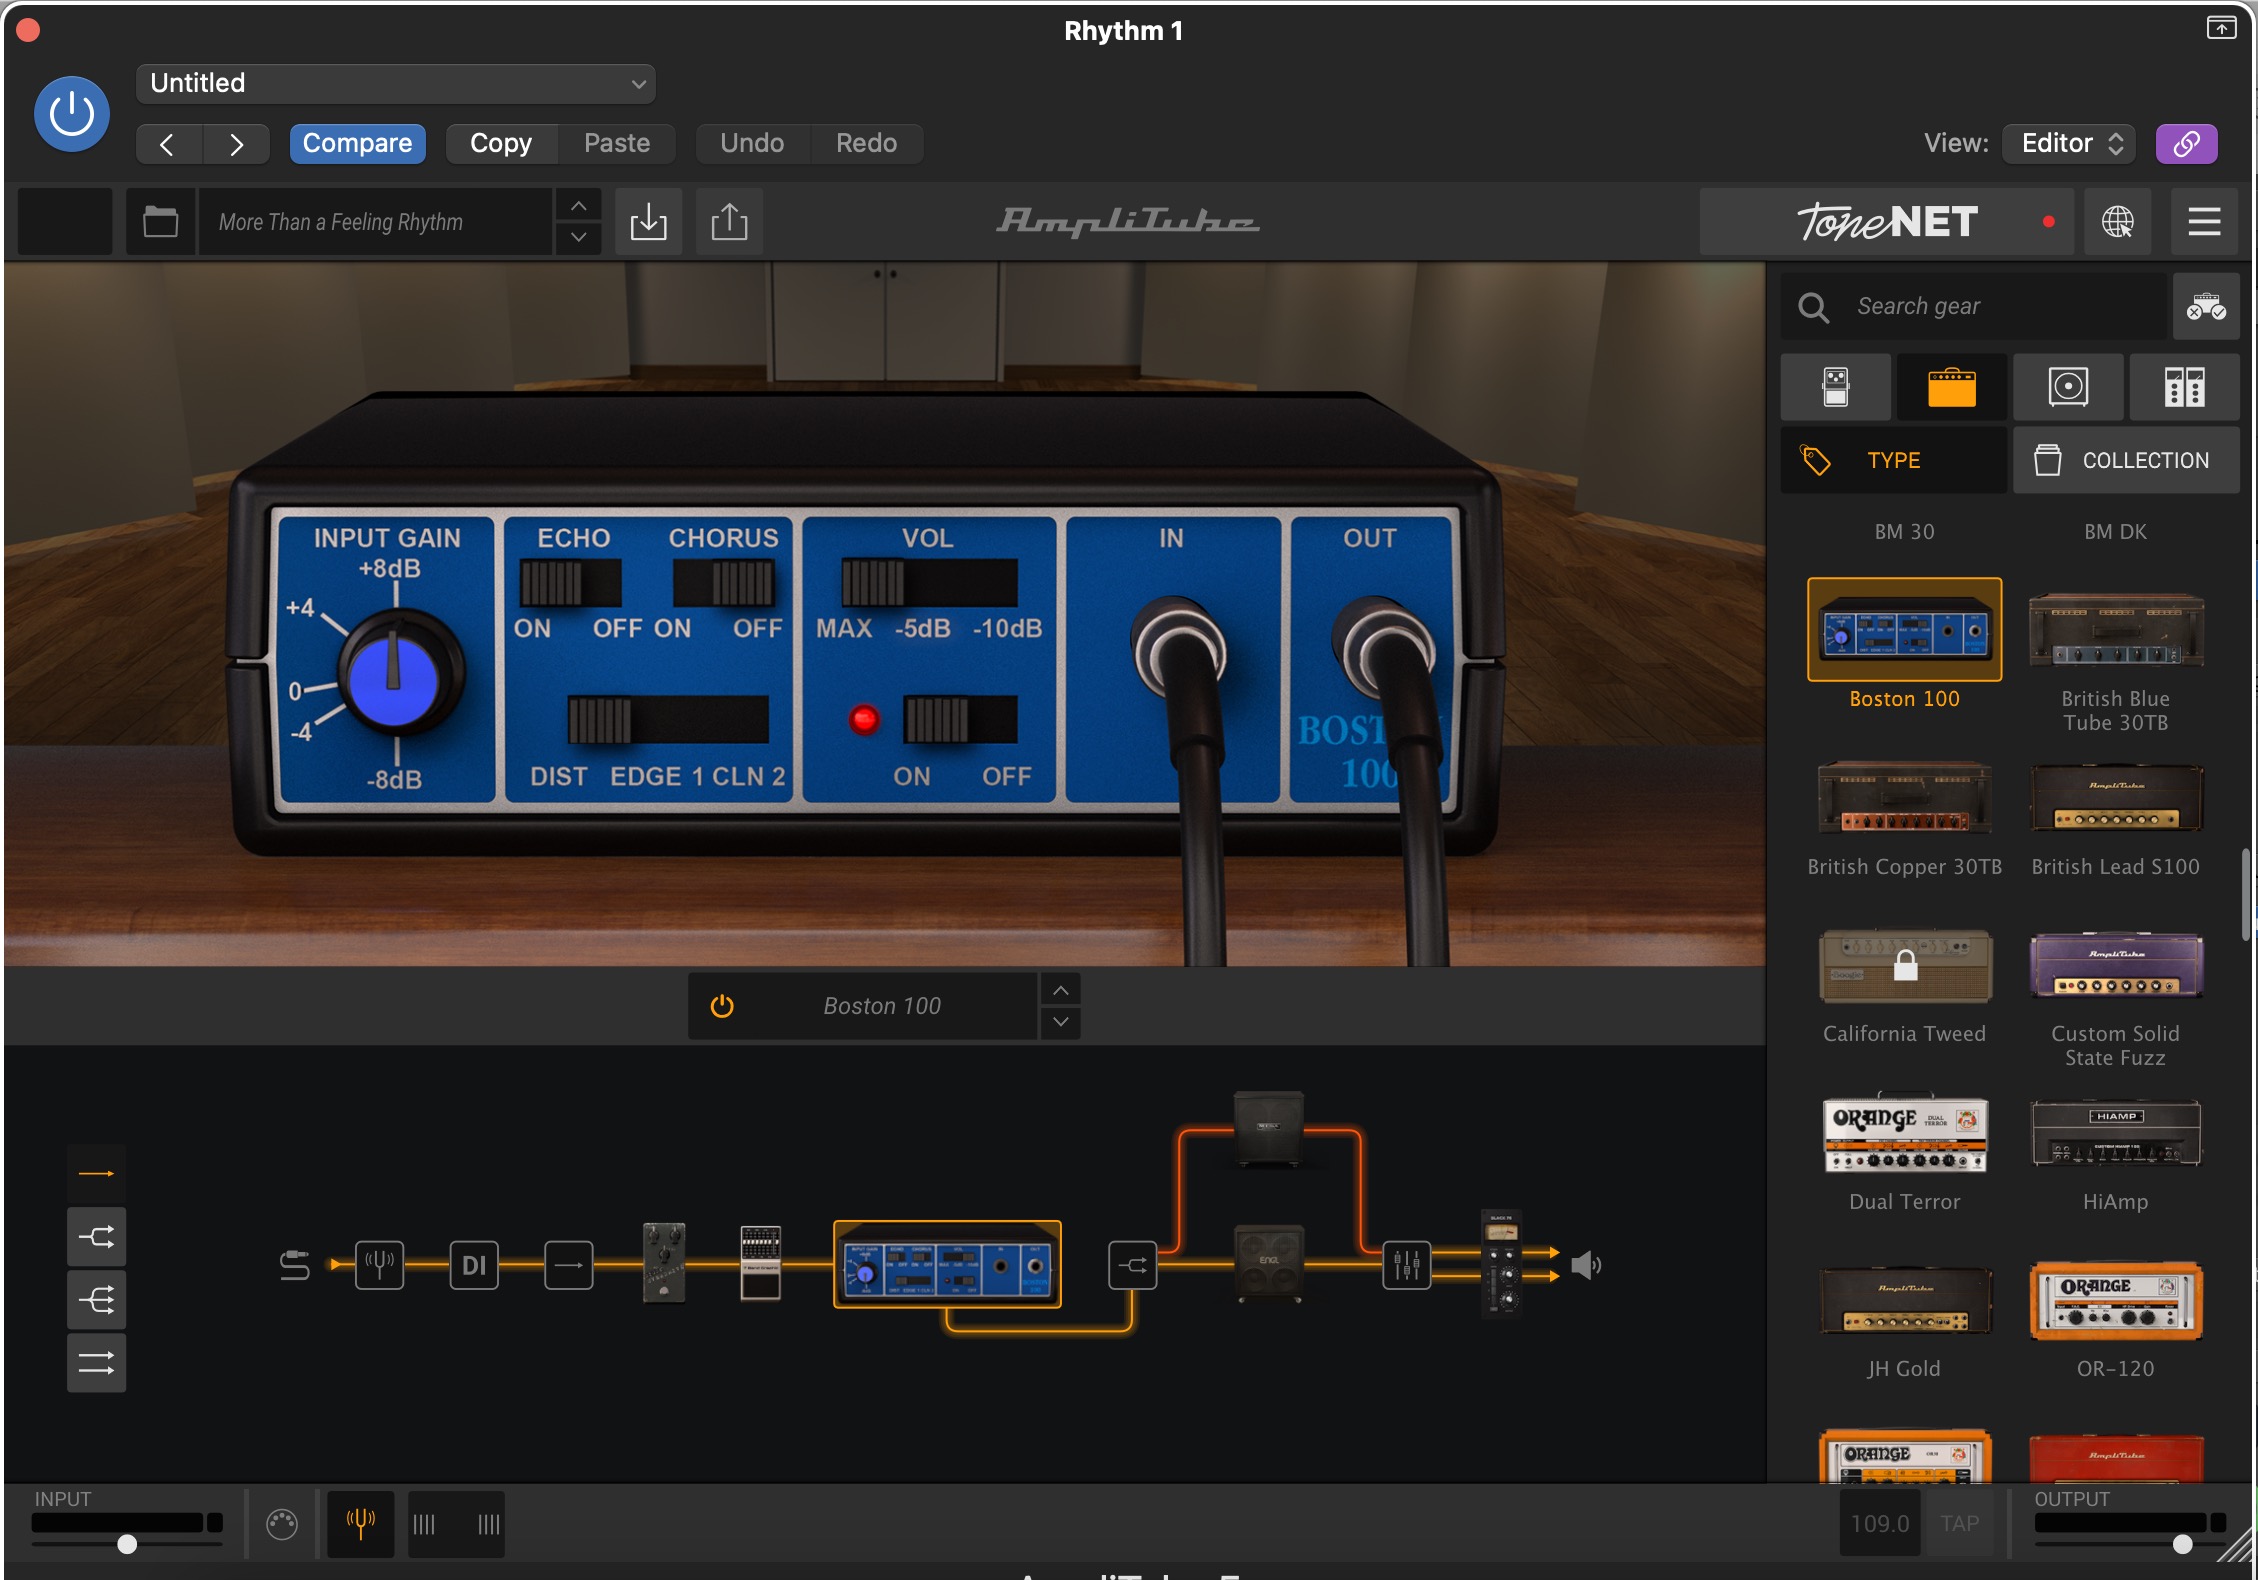
Task: Select the JH Gold amp
Action: tap(1904, 1300)
